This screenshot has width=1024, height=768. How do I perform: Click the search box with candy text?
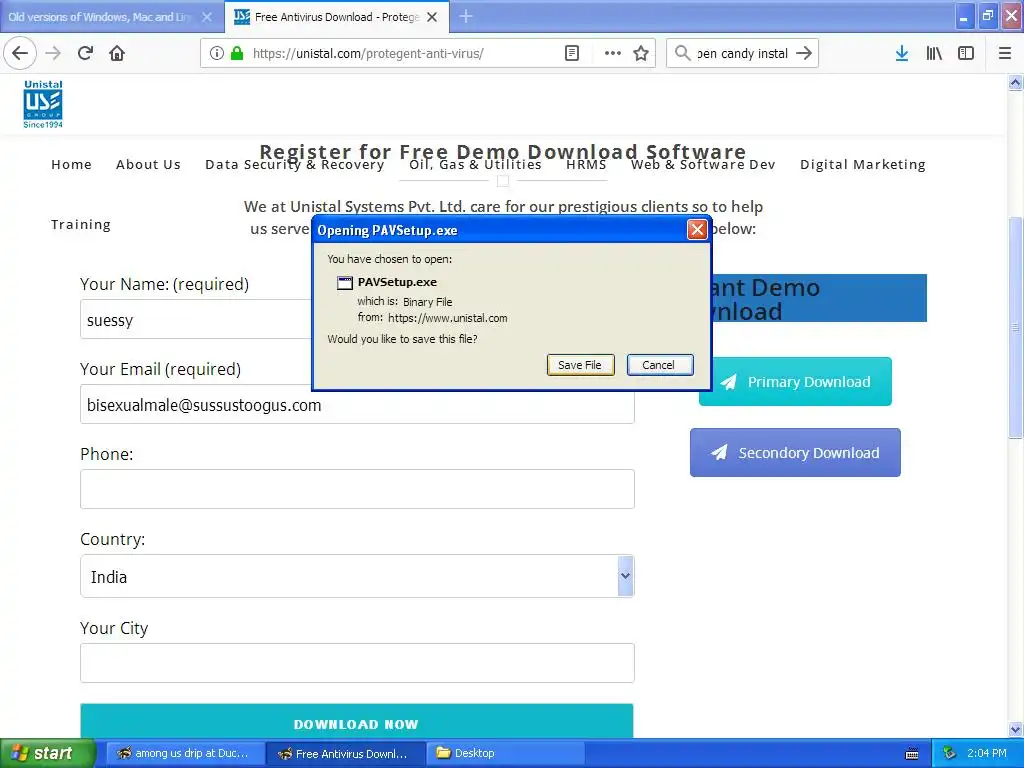(743, 54)
